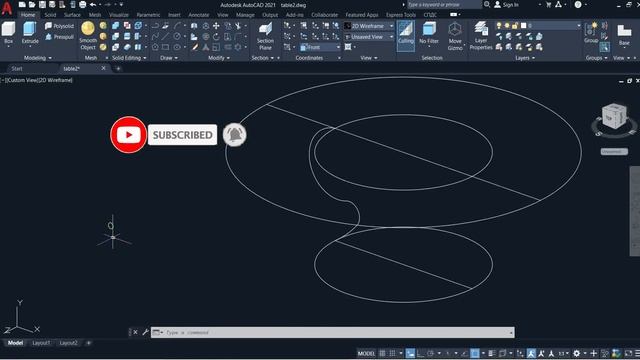Switch to the Layout1 tab

[41, 343]
